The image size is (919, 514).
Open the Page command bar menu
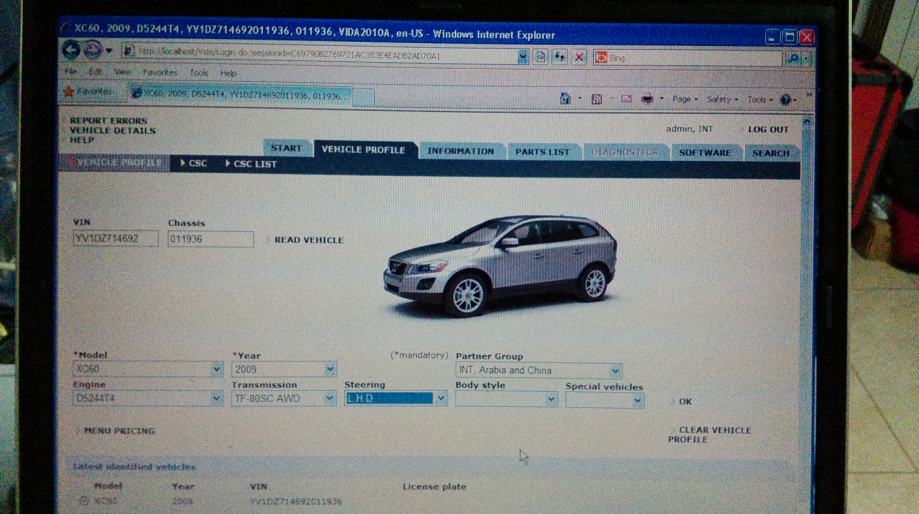coord(685,99)
